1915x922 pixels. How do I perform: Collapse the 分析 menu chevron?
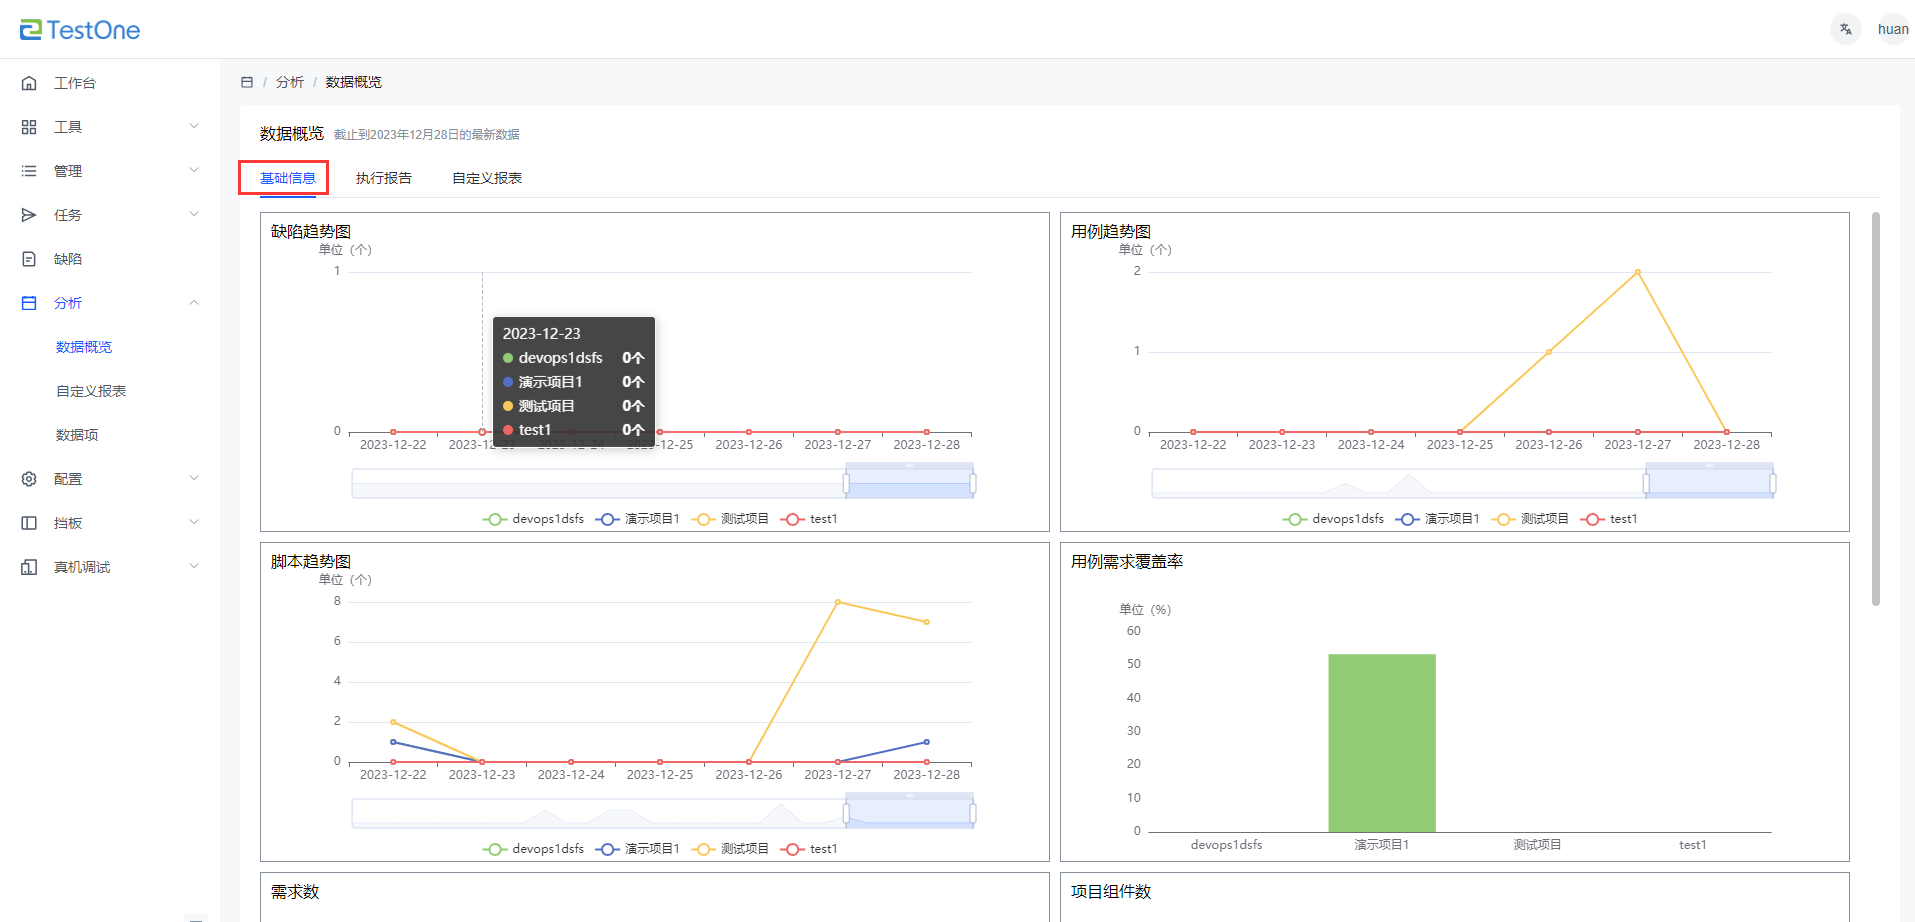[194, 303]
